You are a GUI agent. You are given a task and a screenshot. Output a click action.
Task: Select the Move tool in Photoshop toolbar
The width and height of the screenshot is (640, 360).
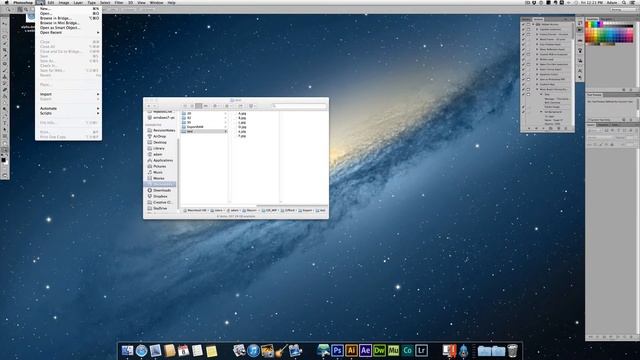4,24
